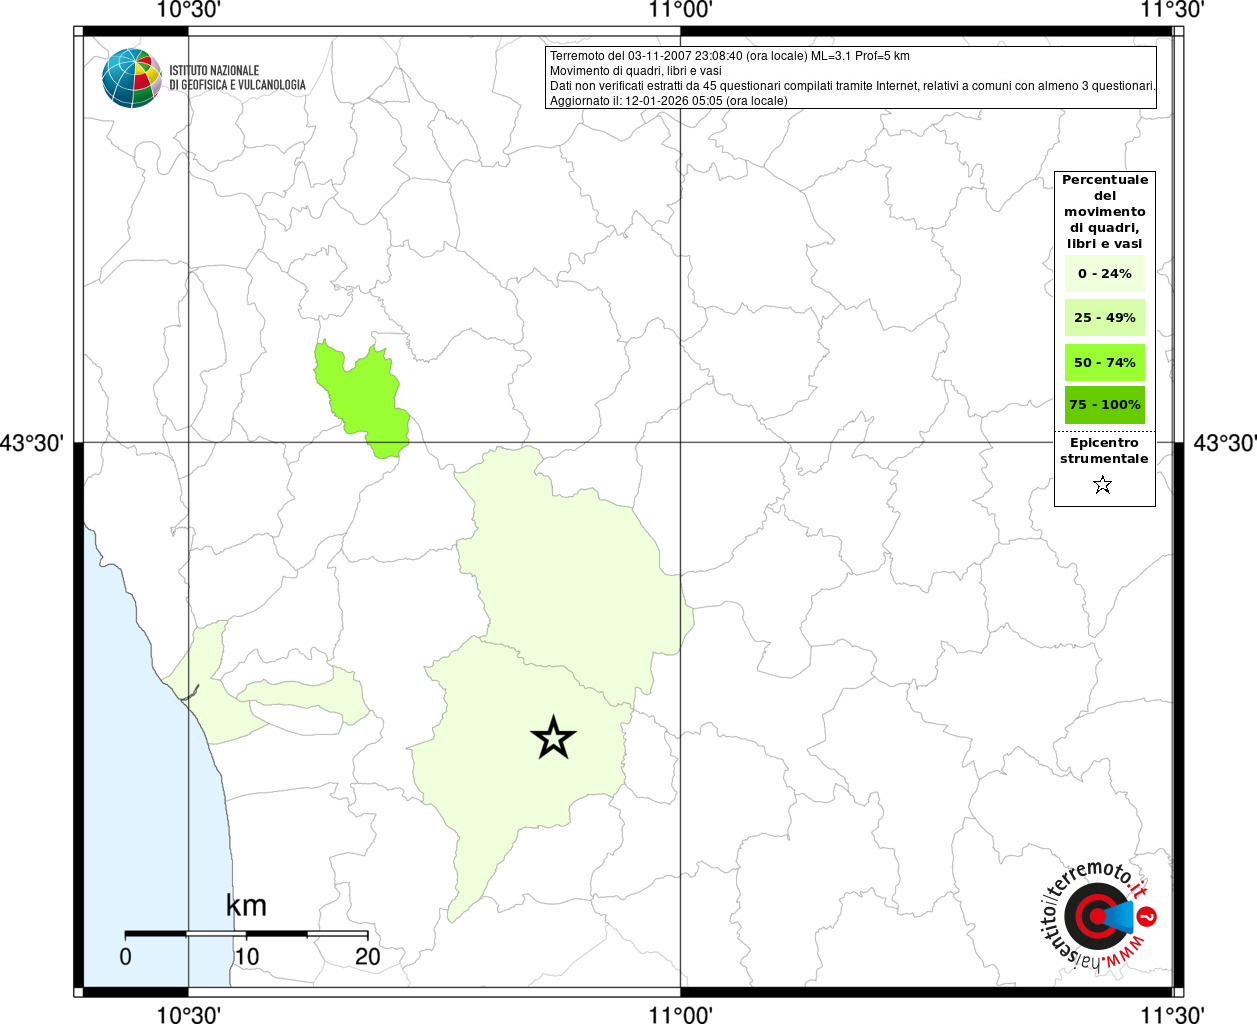Click the kilometer scale bar
The width and height of the screenshot is (1257, 1024).
pos(246,933)
